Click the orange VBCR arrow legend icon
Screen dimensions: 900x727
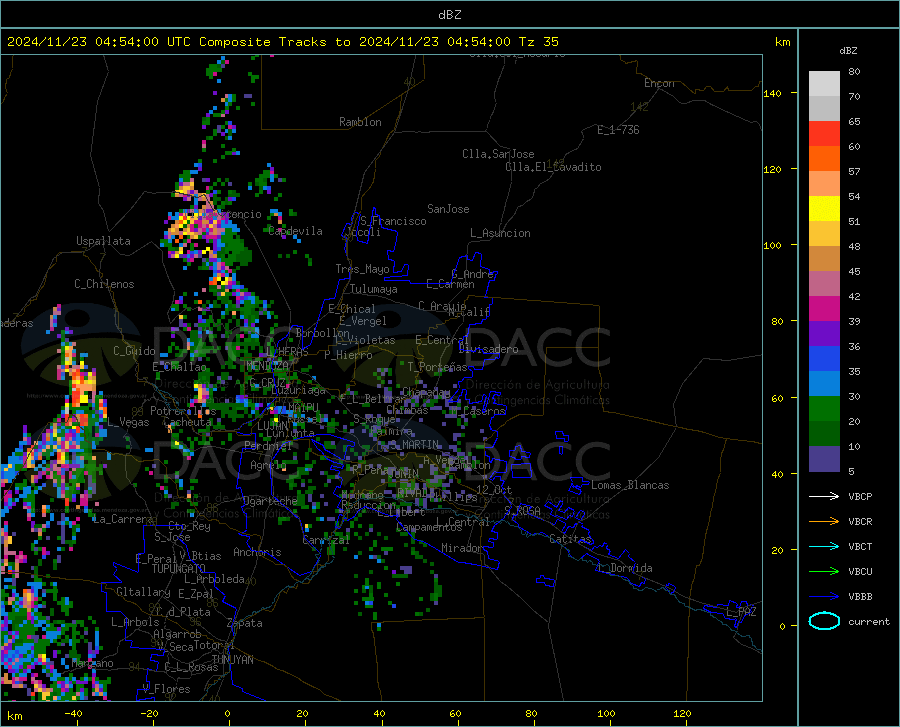(824, 522)
